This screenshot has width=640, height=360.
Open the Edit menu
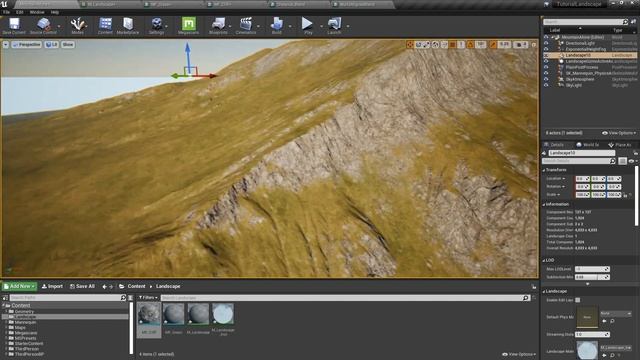pyautogui.click(x=20, y=12)
